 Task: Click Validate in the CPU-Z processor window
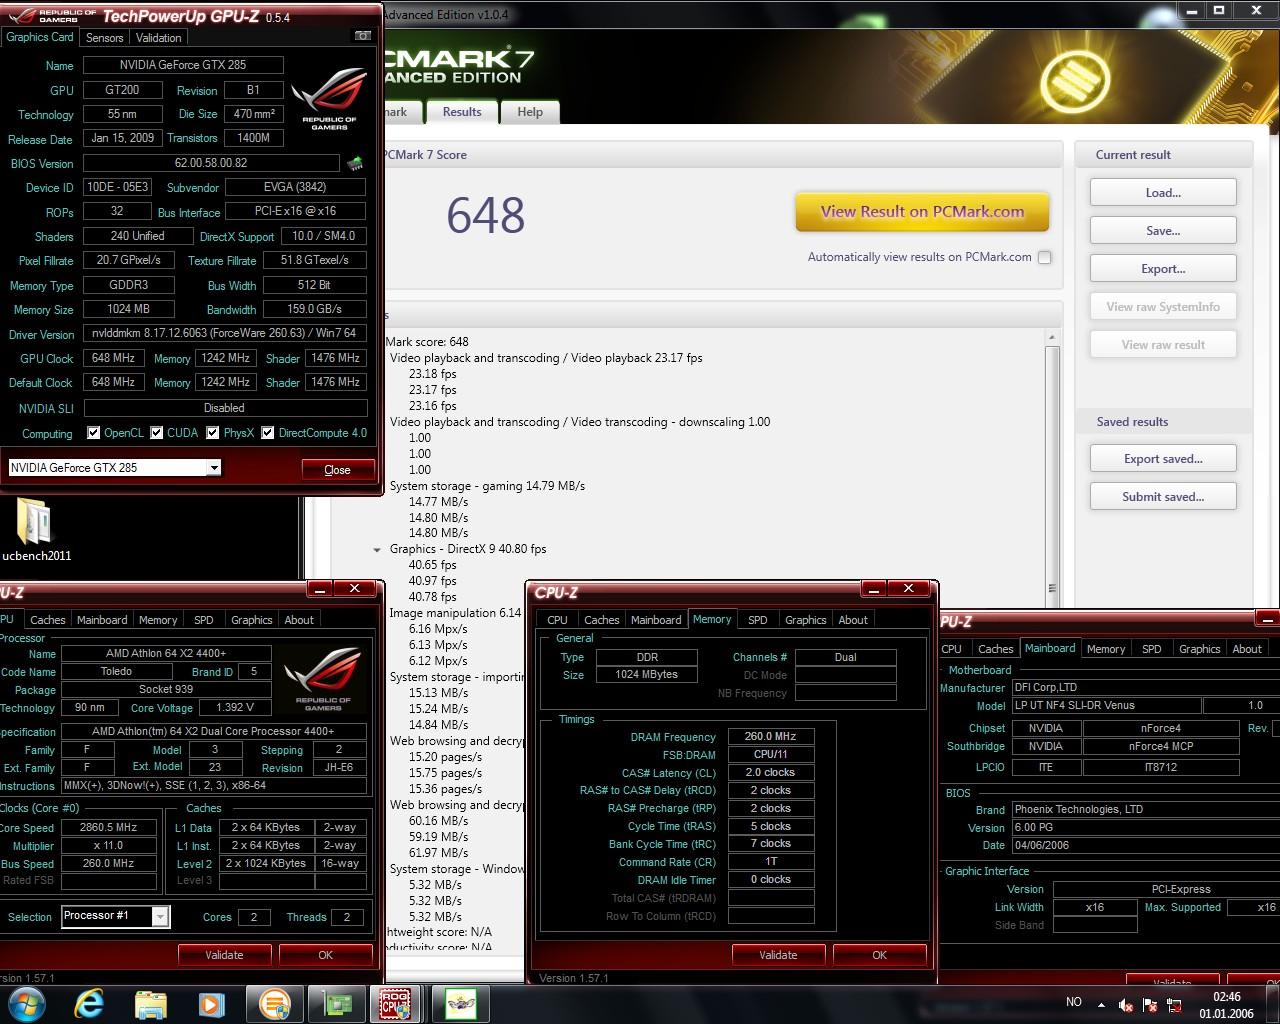click(x=224, y=954)
